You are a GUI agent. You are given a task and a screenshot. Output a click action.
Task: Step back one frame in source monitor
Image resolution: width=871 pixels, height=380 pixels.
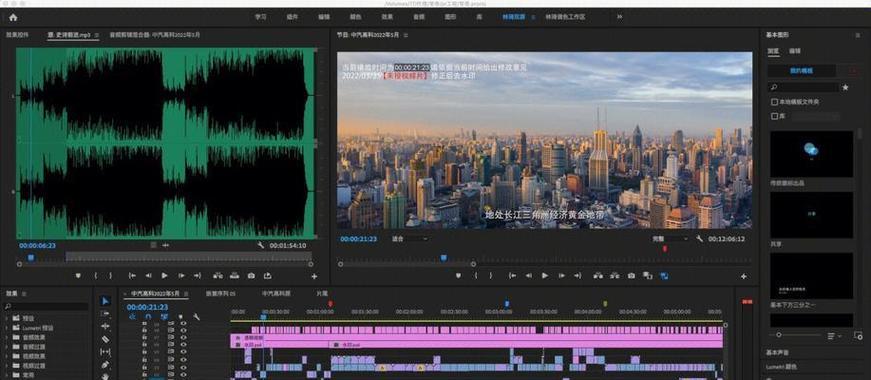tap(148, 276)
